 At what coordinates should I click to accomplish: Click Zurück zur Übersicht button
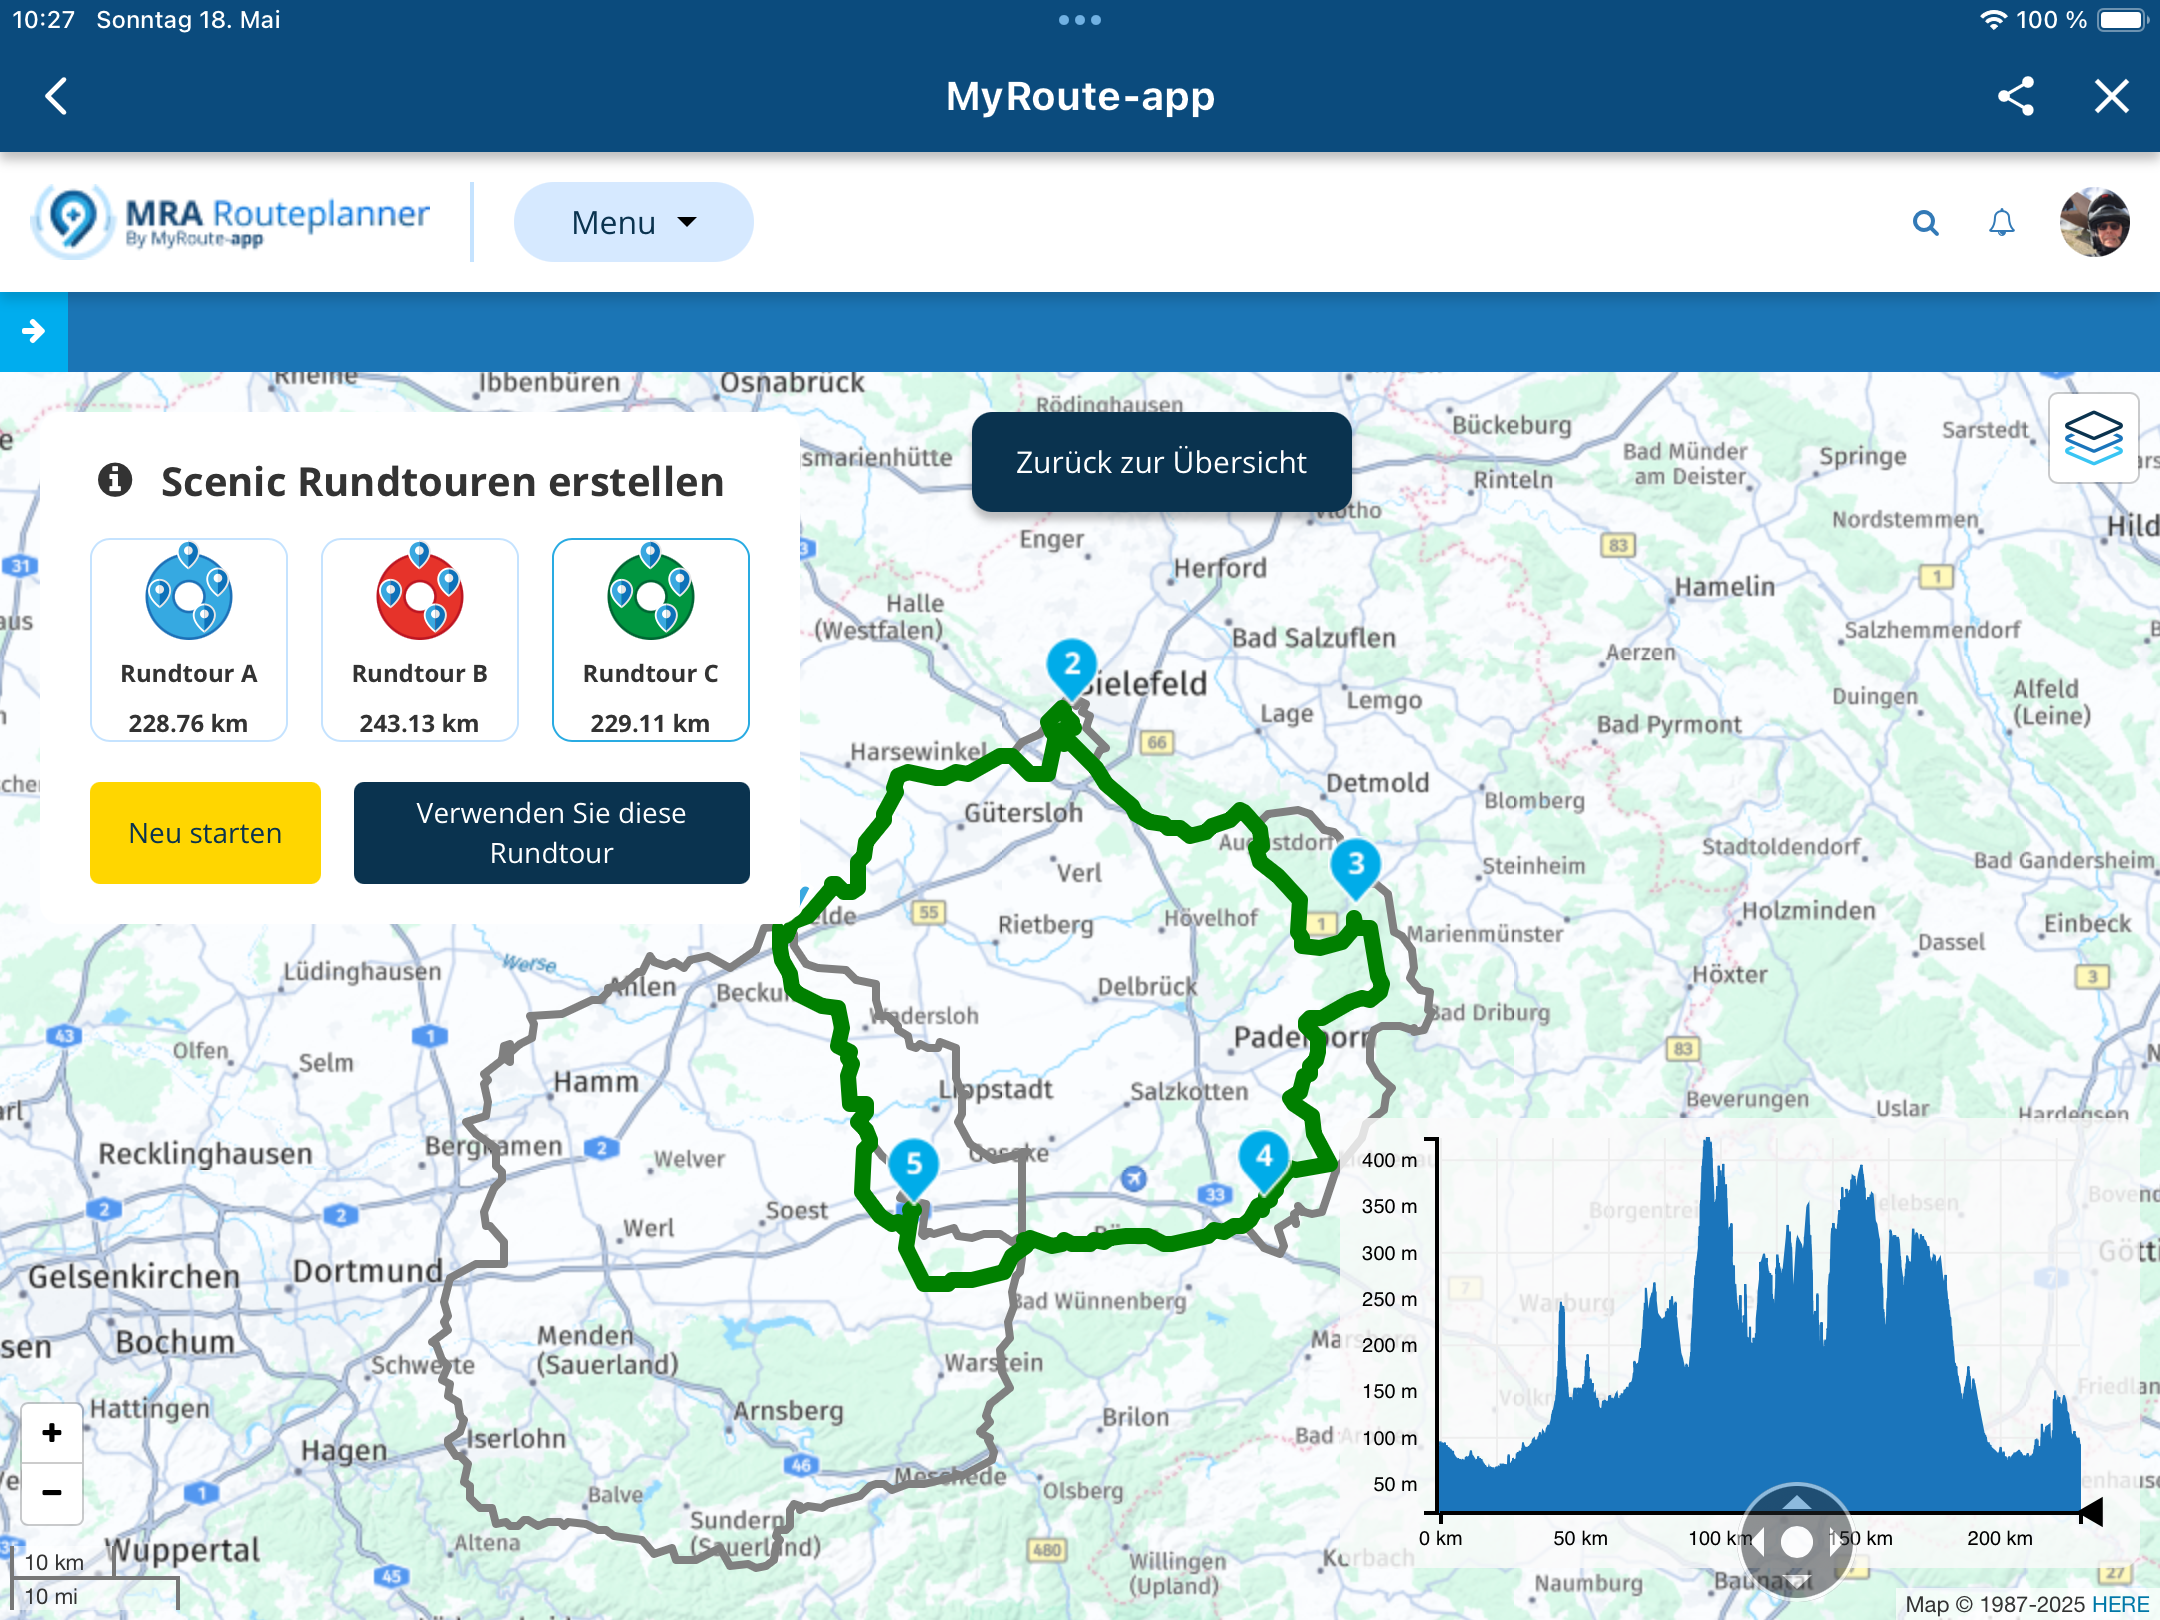point(1161,462)
